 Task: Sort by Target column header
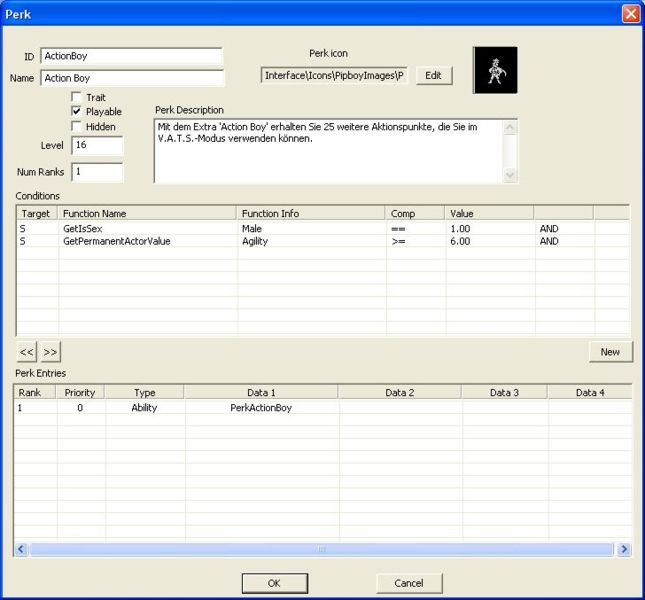point(37,214)
